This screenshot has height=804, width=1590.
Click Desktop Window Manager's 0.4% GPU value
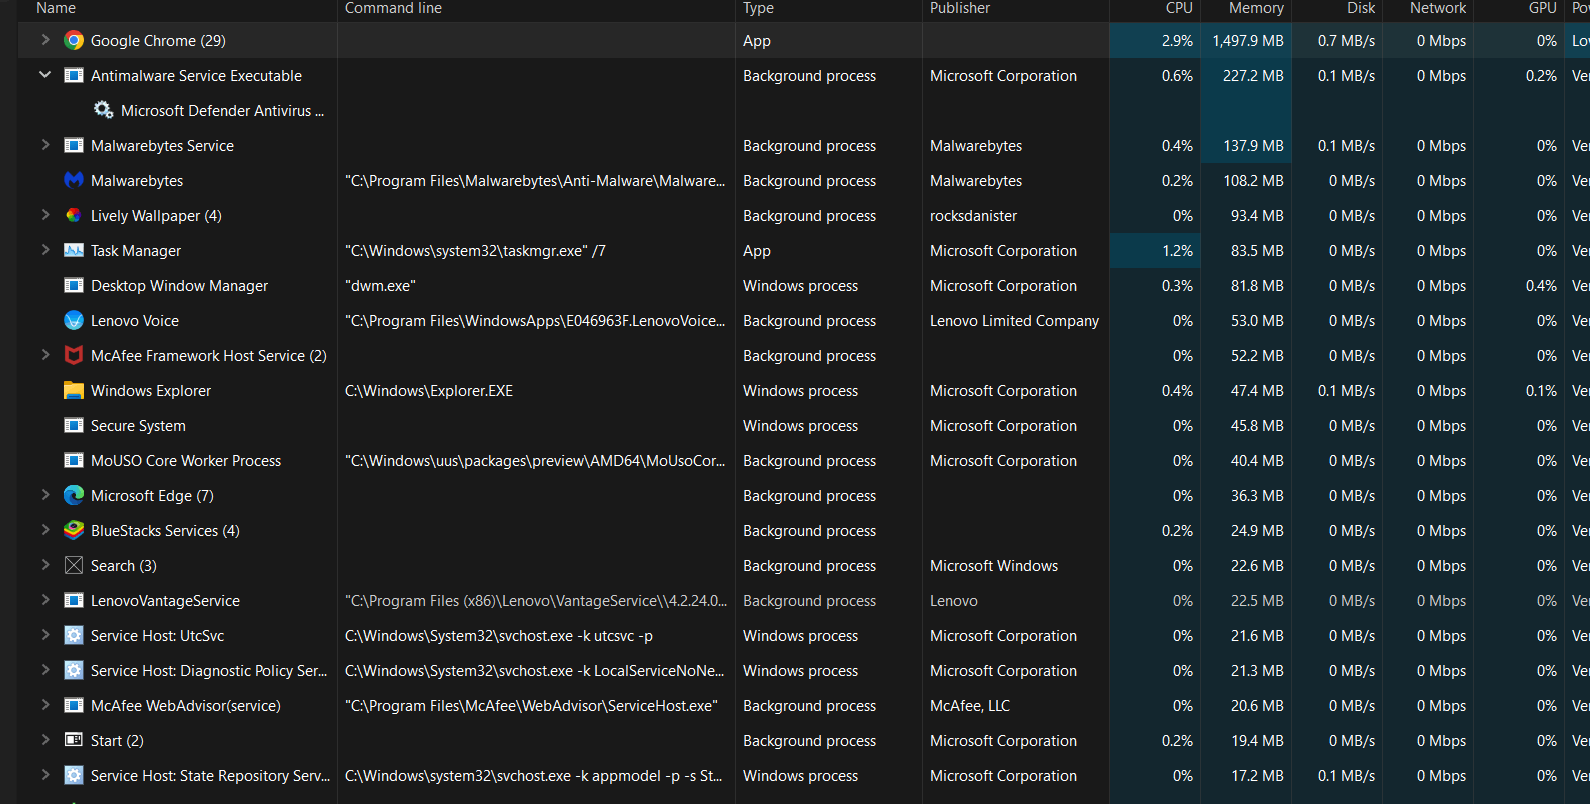1541,285
